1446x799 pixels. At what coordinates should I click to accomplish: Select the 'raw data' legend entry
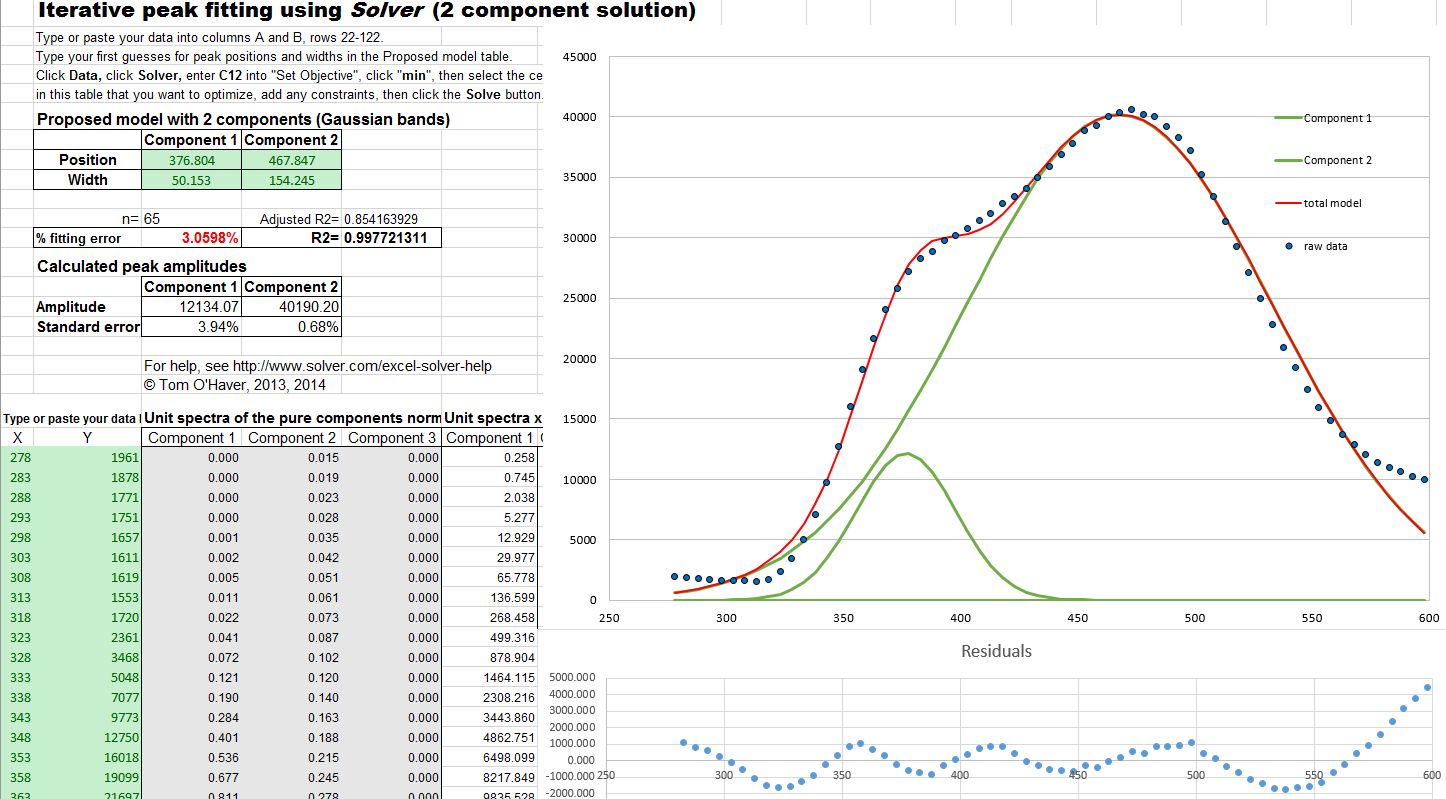click(1325, 246)
